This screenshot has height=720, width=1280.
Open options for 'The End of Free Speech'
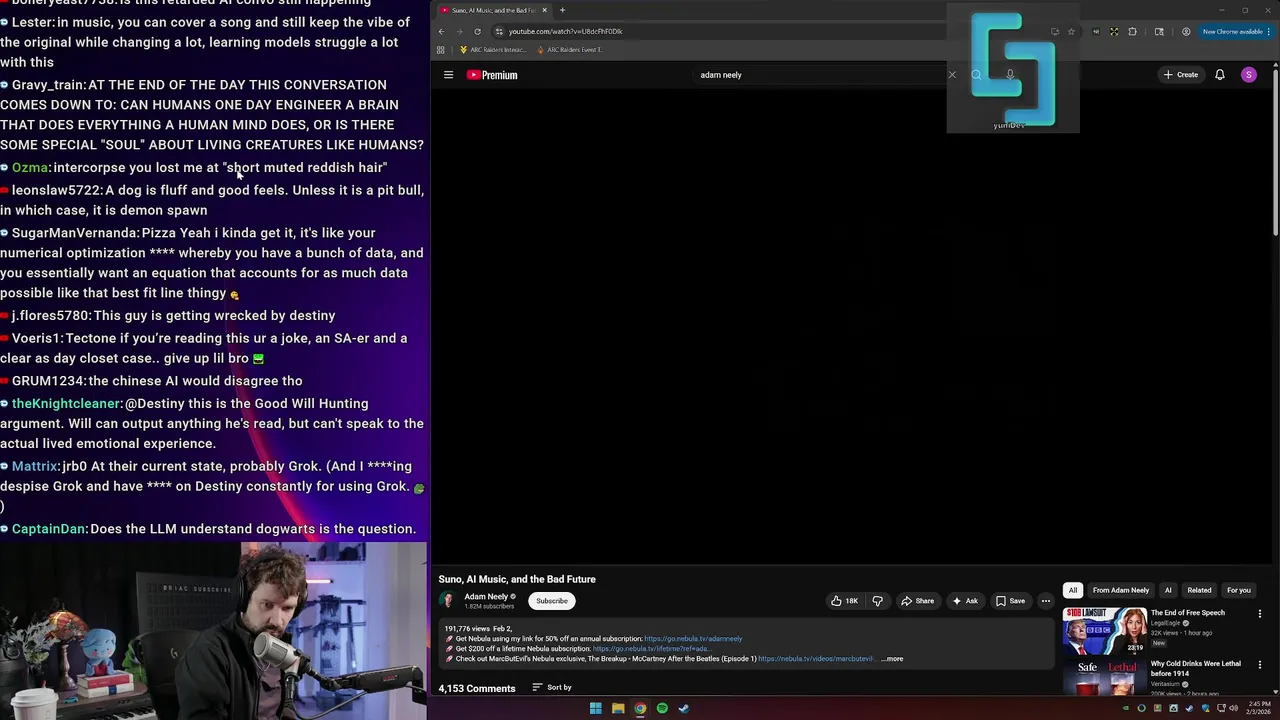[1259, 614]
